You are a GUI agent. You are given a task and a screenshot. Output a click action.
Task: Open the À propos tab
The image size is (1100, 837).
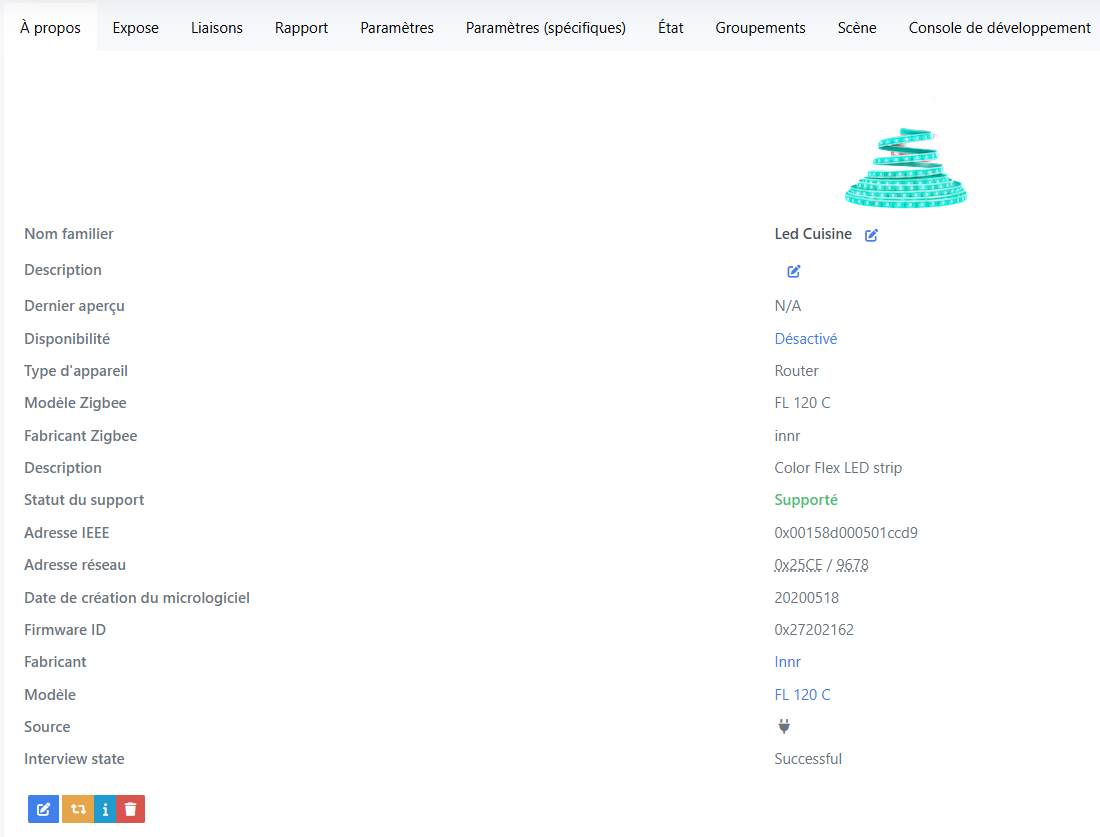[51, 27]
